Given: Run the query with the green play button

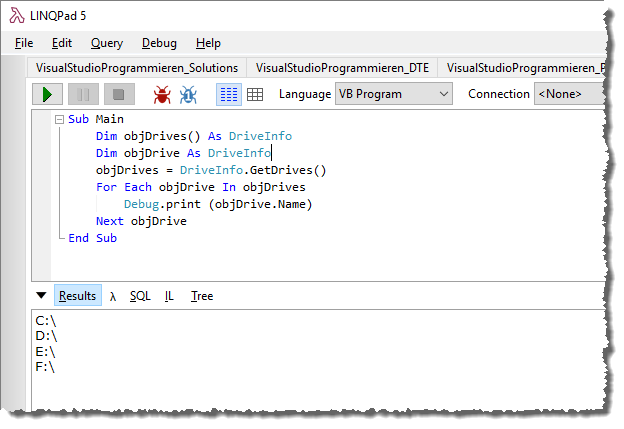Looking at the screenshot, I should coord(47,94).
